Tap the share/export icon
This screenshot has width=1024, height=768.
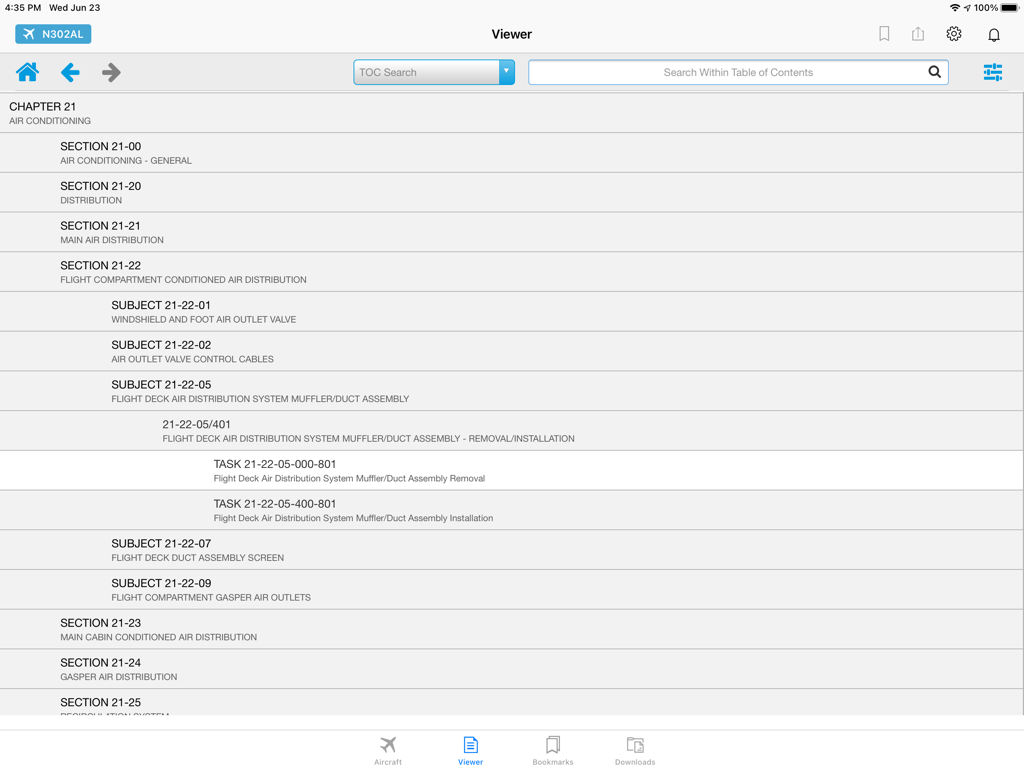coord(918,33)
